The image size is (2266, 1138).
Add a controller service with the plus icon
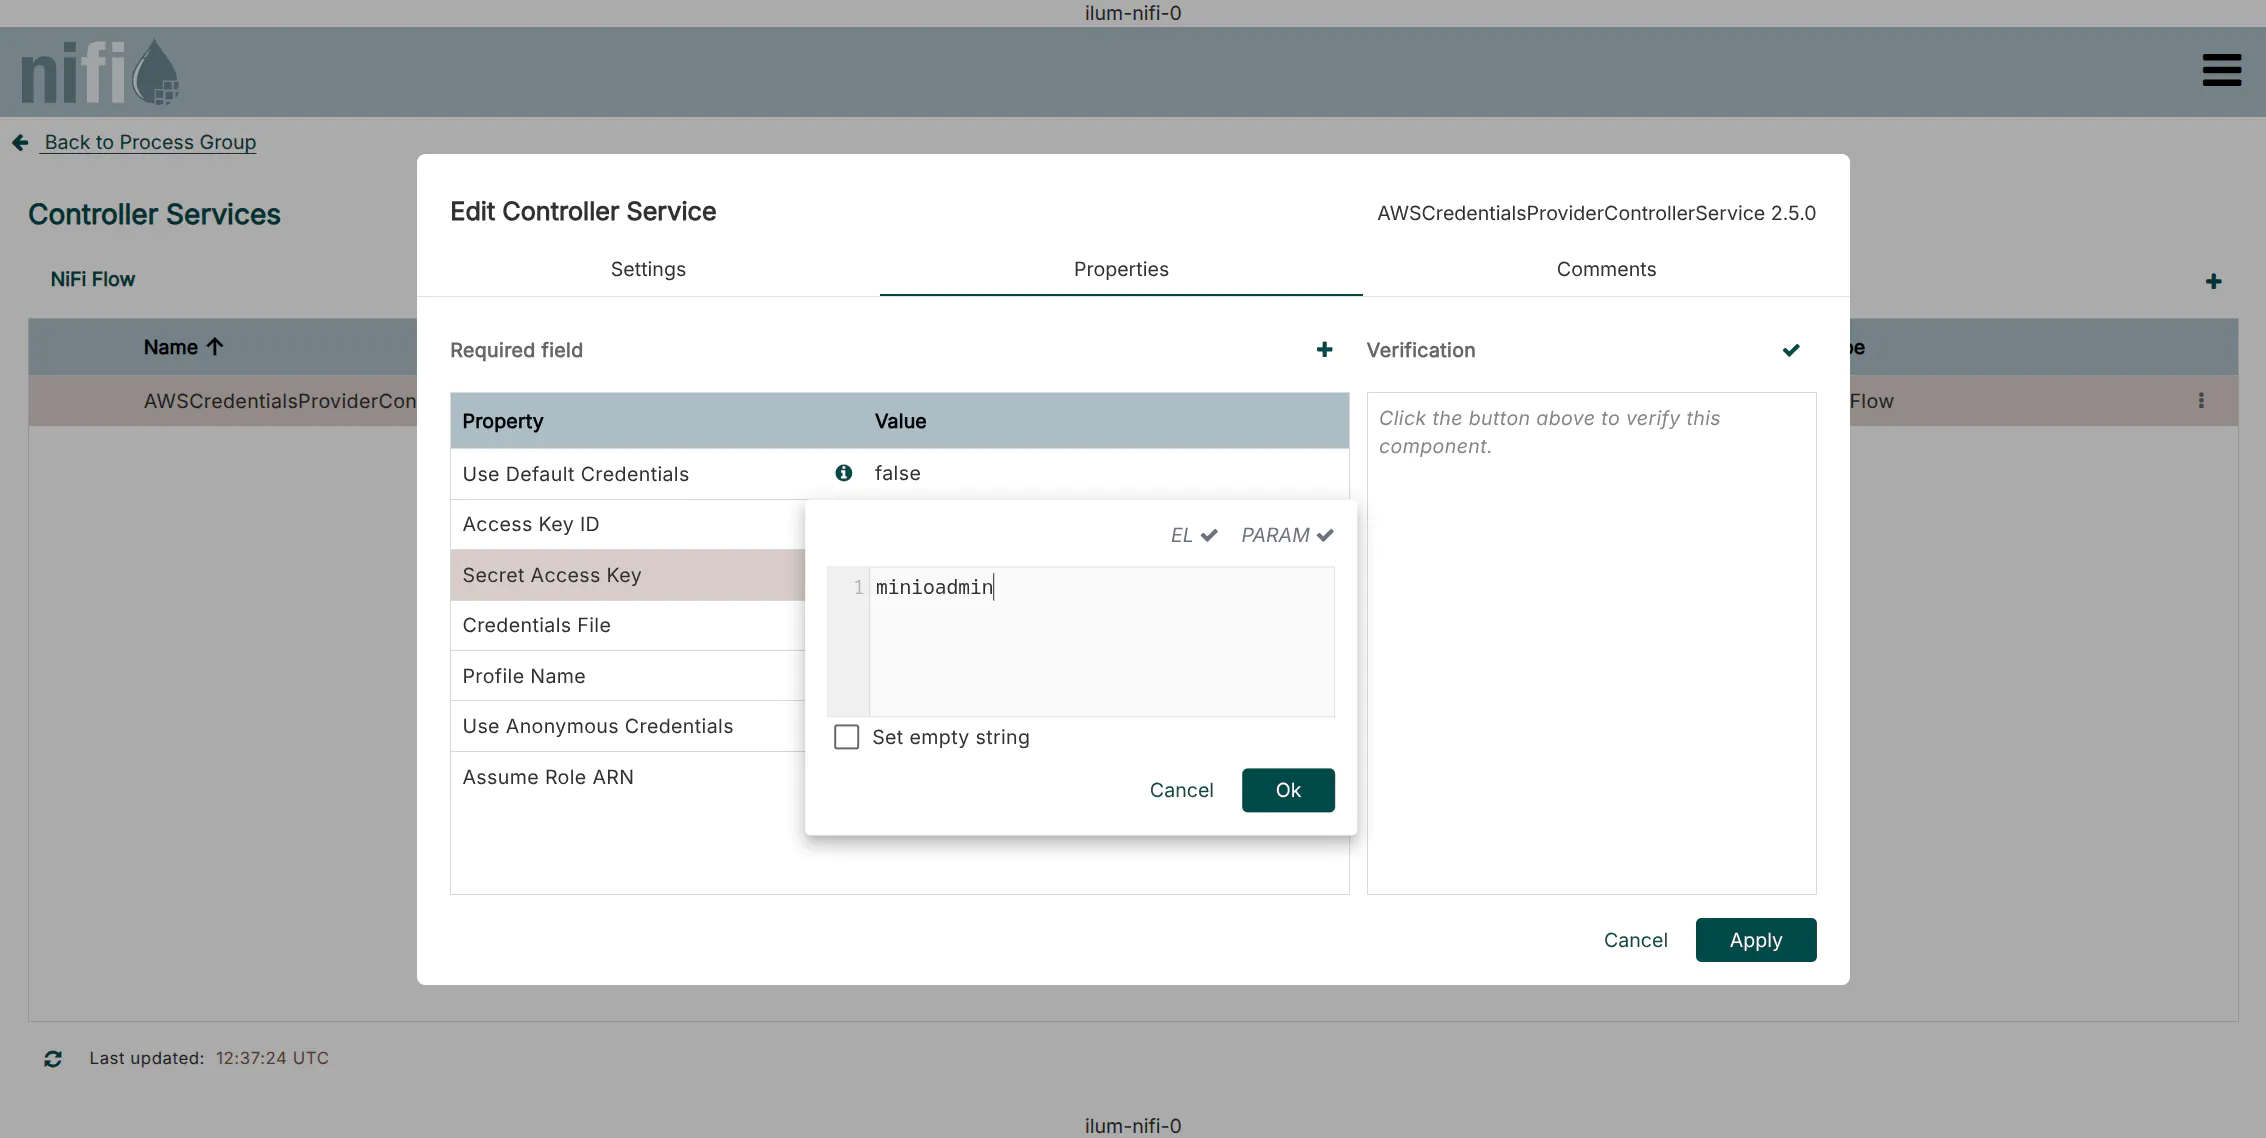[x=2214, y=281]
